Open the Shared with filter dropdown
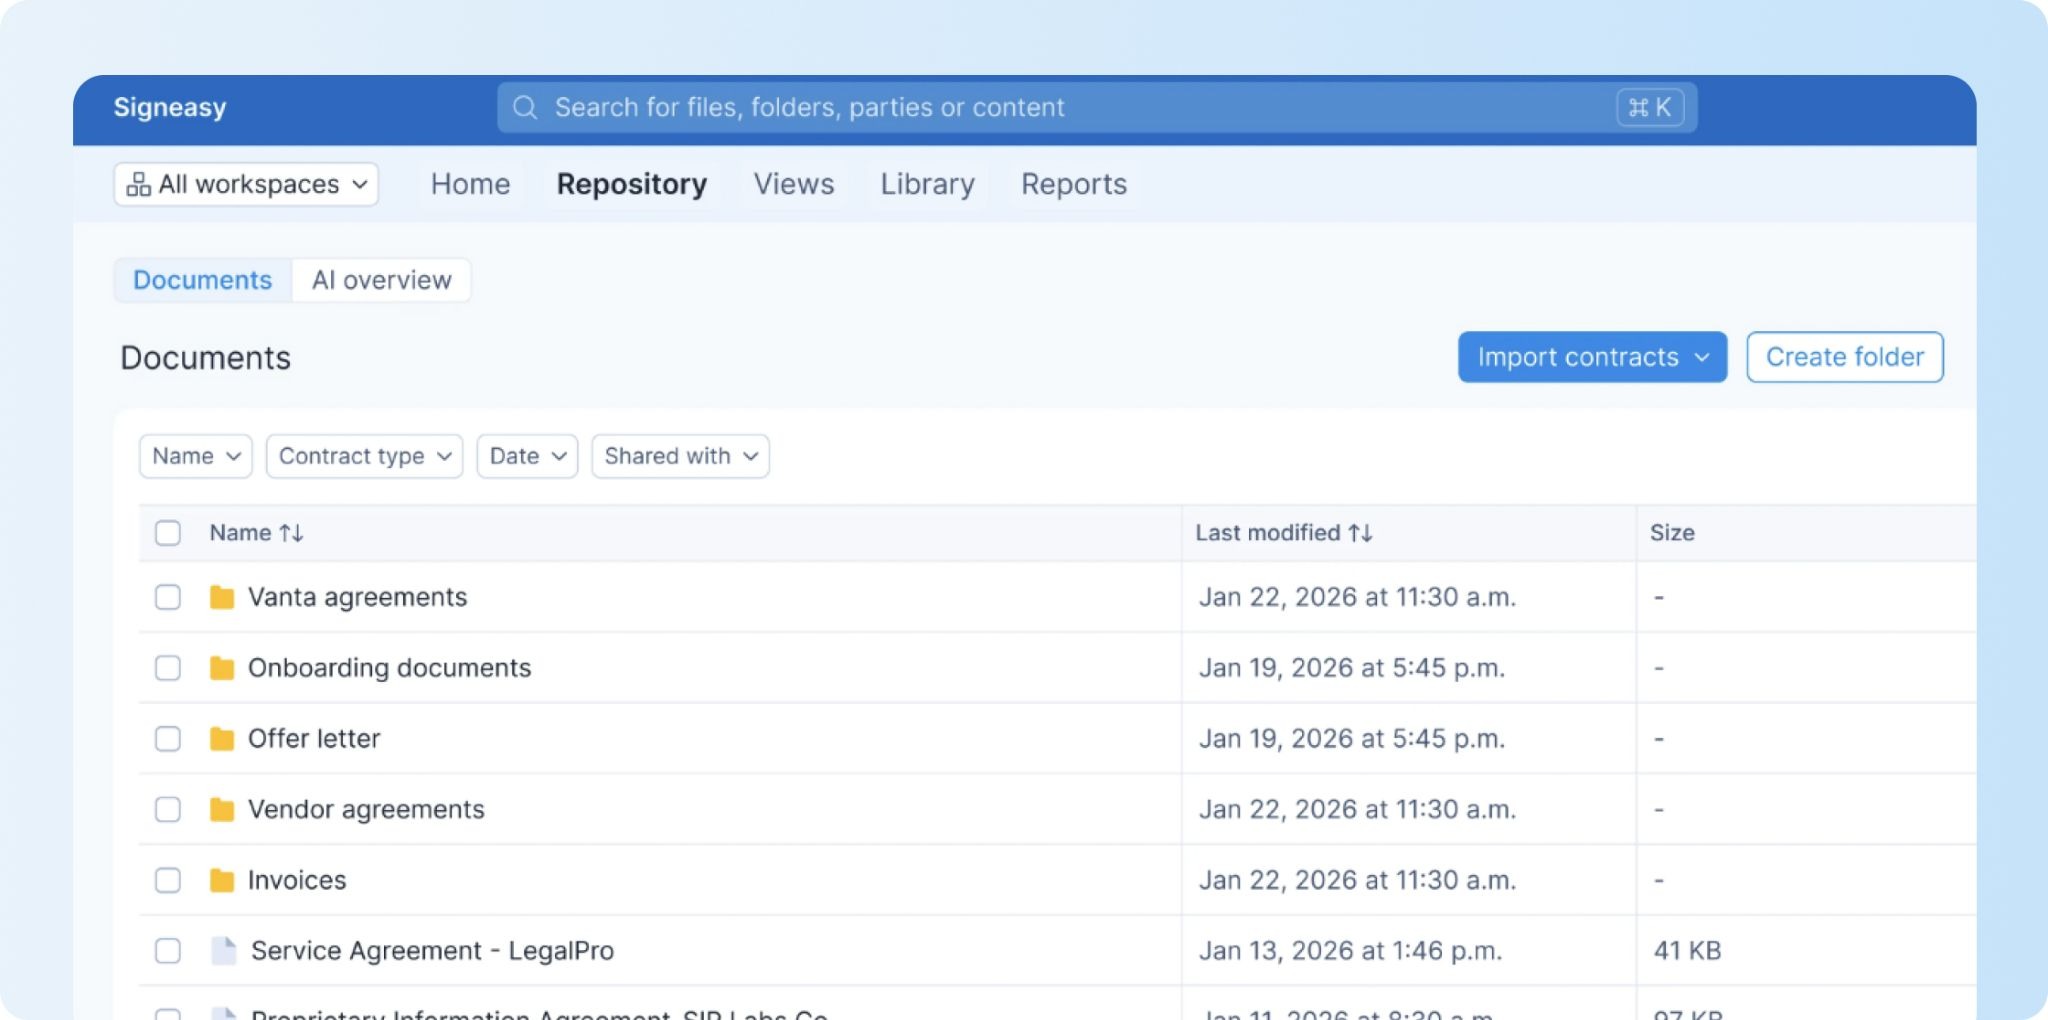The width and height of the screenshot is (2048, 1020). 680,456
